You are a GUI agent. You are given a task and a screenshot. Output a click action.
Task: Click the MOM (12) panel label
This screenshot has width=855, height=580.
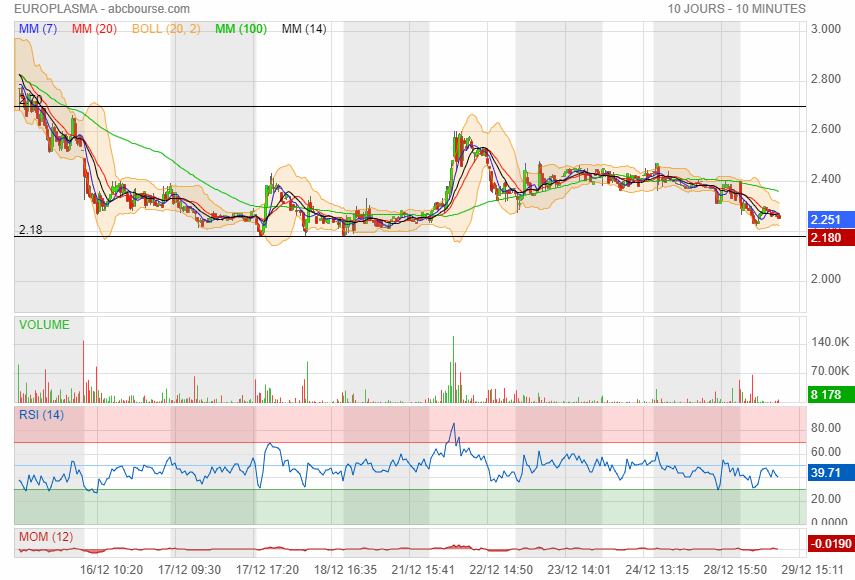46,537
